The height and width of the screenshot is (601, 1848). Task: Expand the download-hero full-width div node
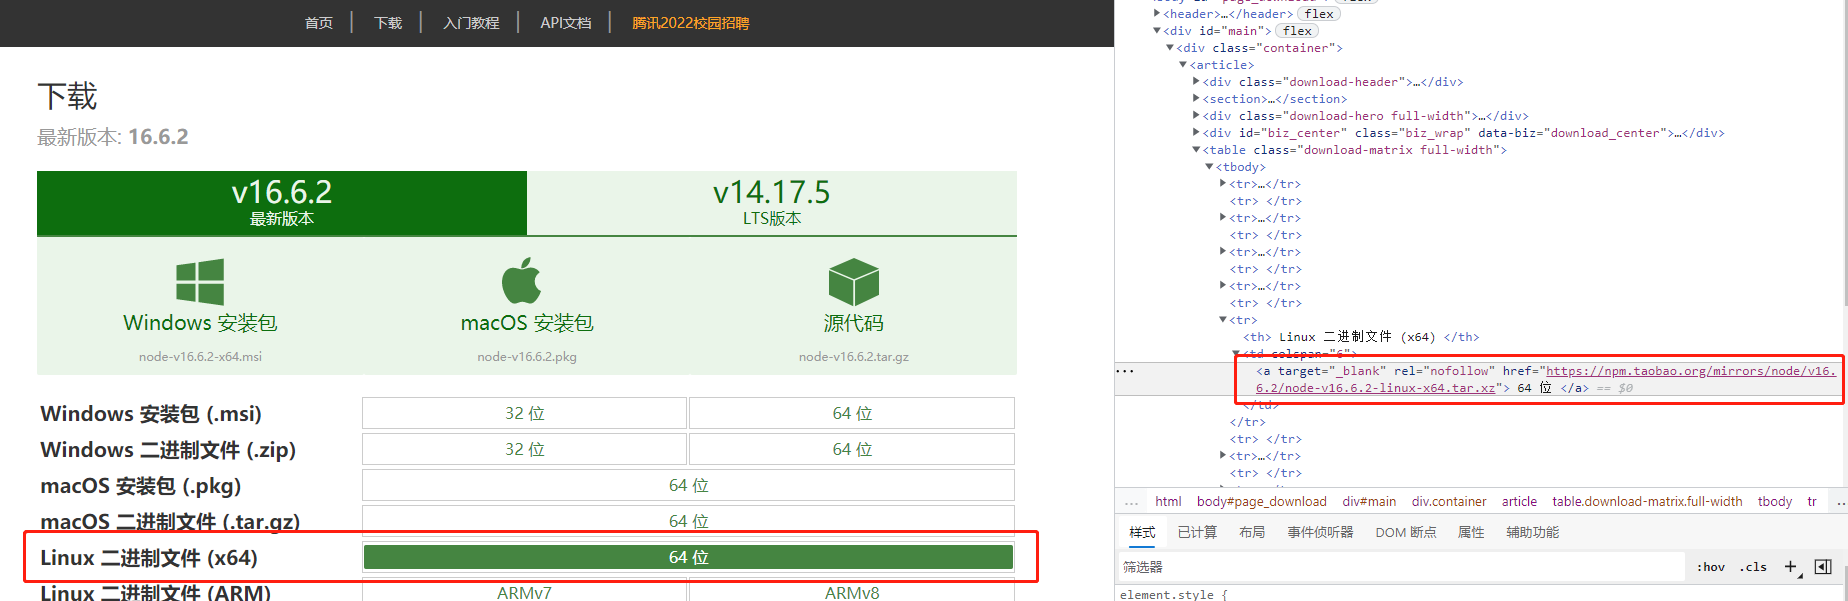point(1196,116)
